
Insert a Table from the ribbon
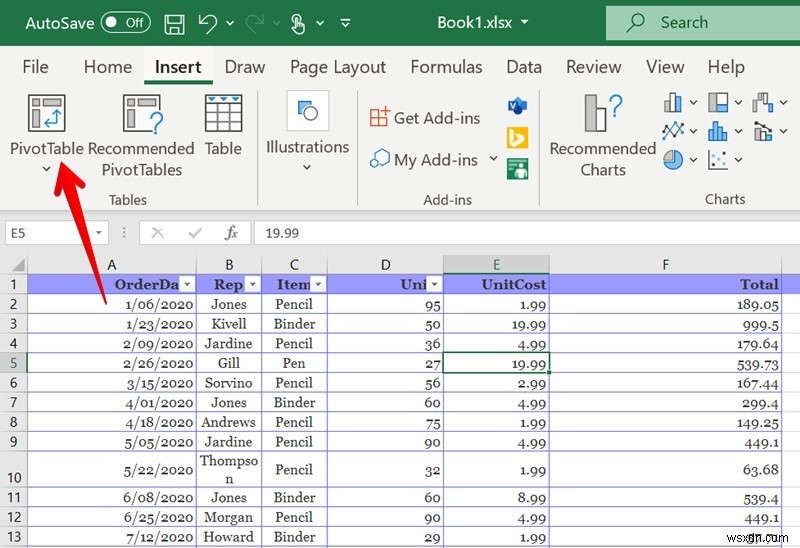(x=223, y=125)
